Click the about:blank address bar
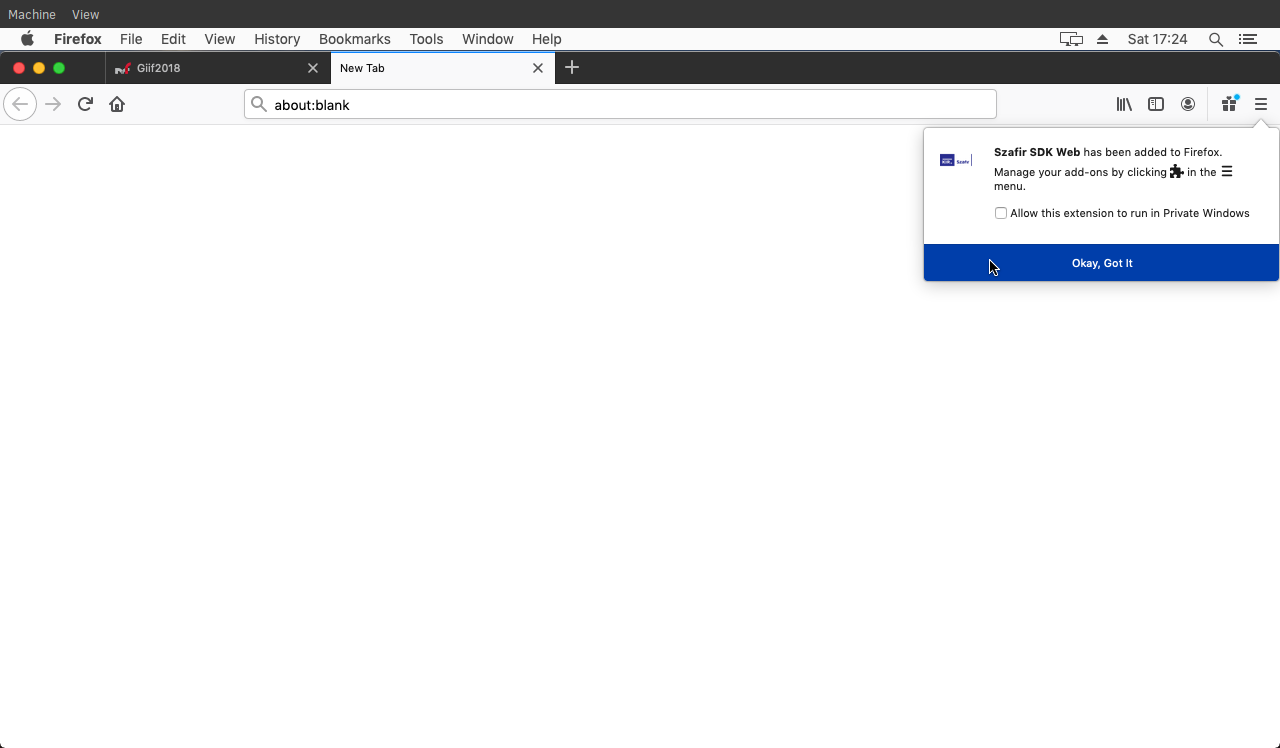This screenshot has height=748, width=1280. click(x=620, y=104)
